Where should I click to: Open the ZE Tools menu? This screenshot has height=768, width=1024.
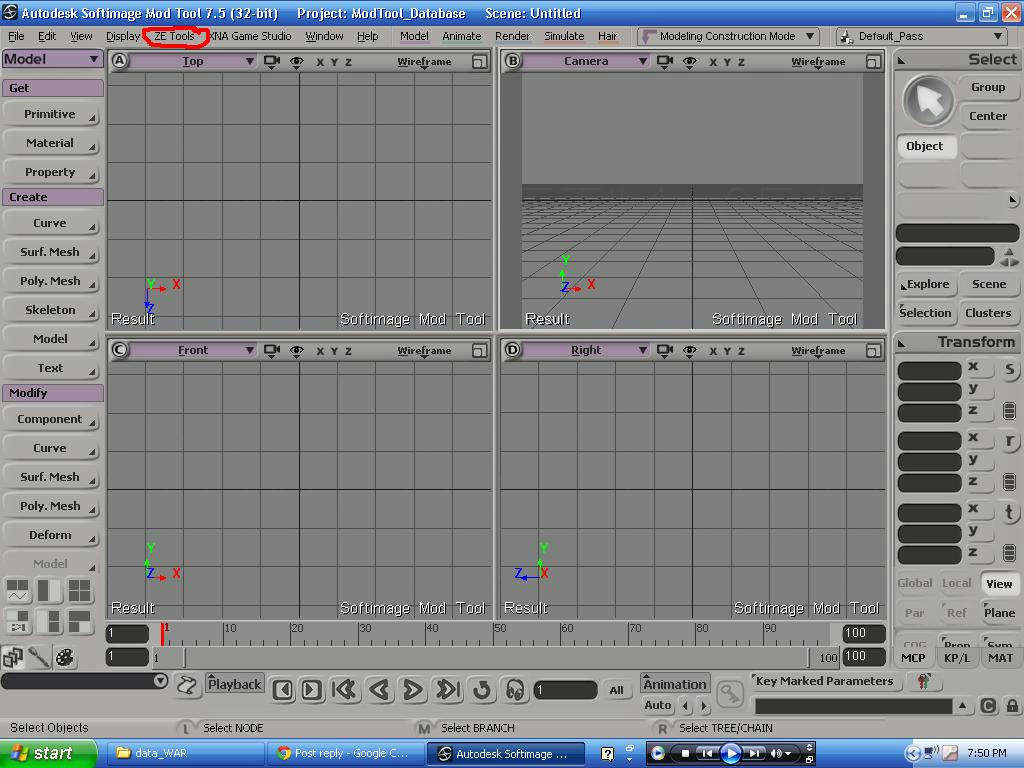(174, 37)
